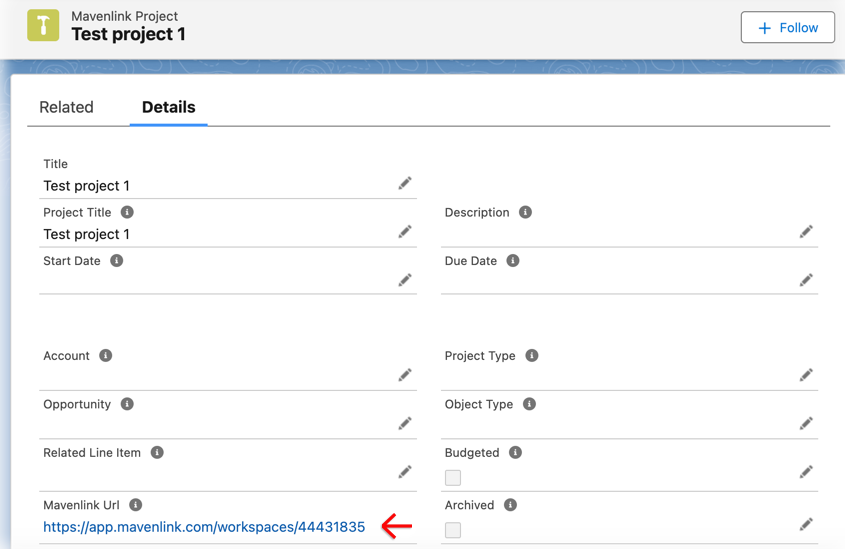845x549 pixels.
Task: Click the header title 'Test project 1'
Action: pos(129,34)
